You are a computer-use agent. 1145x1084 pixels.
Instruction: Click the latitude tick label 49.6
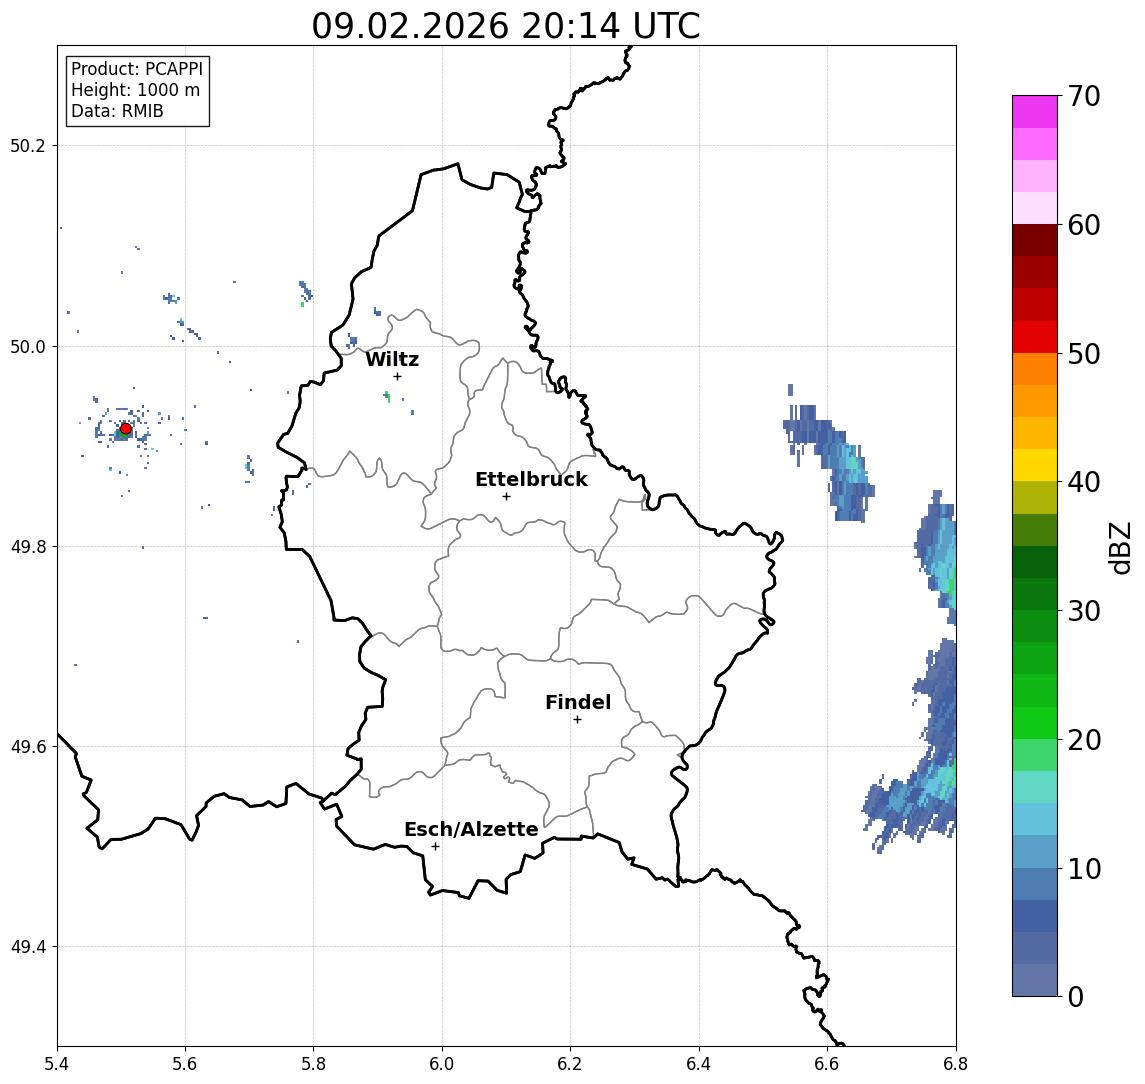coord(28,747)
